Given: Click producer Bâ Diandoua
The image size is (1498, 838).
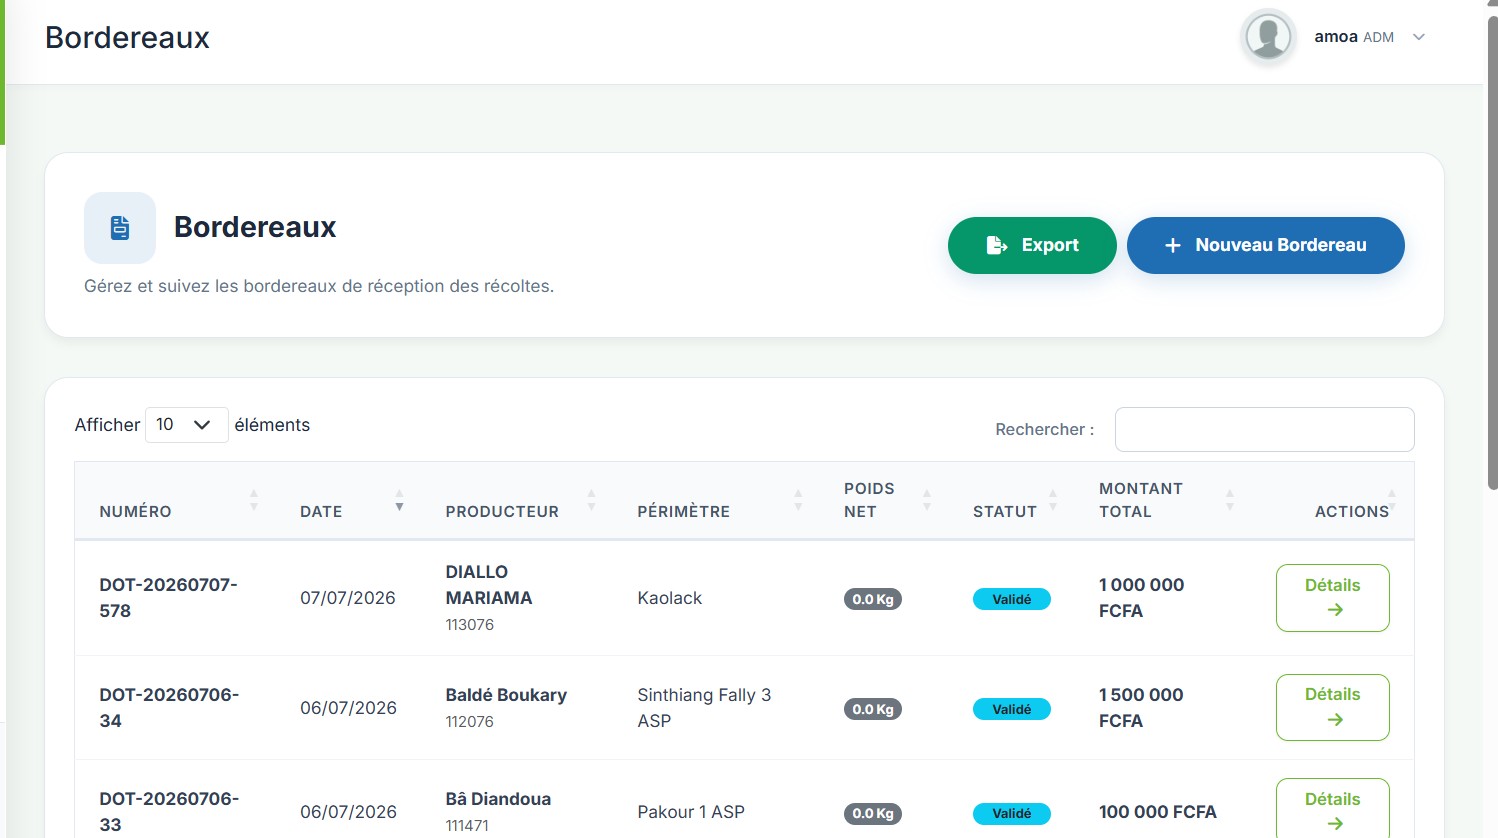Looking at the screenshot, I should (x=498, y=799).
